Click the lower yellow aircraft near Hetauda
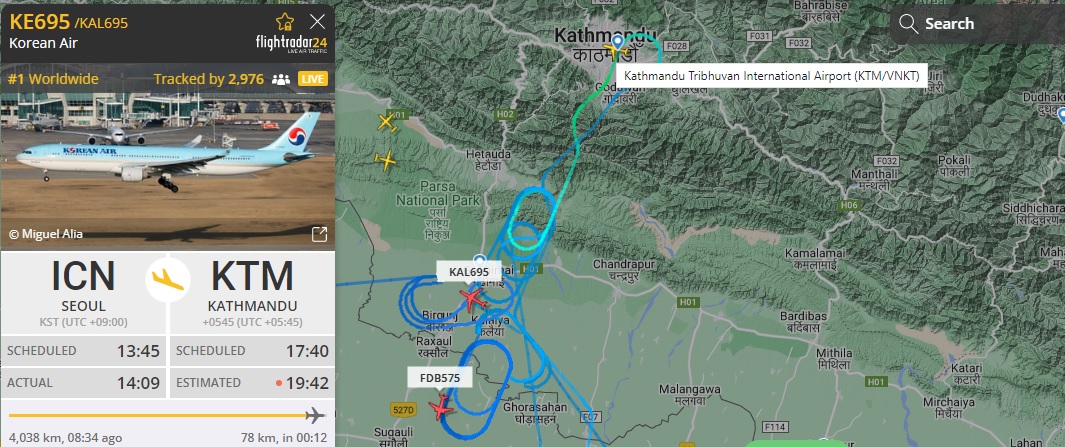Screen dimensions: 1065x447 (385, 161)
